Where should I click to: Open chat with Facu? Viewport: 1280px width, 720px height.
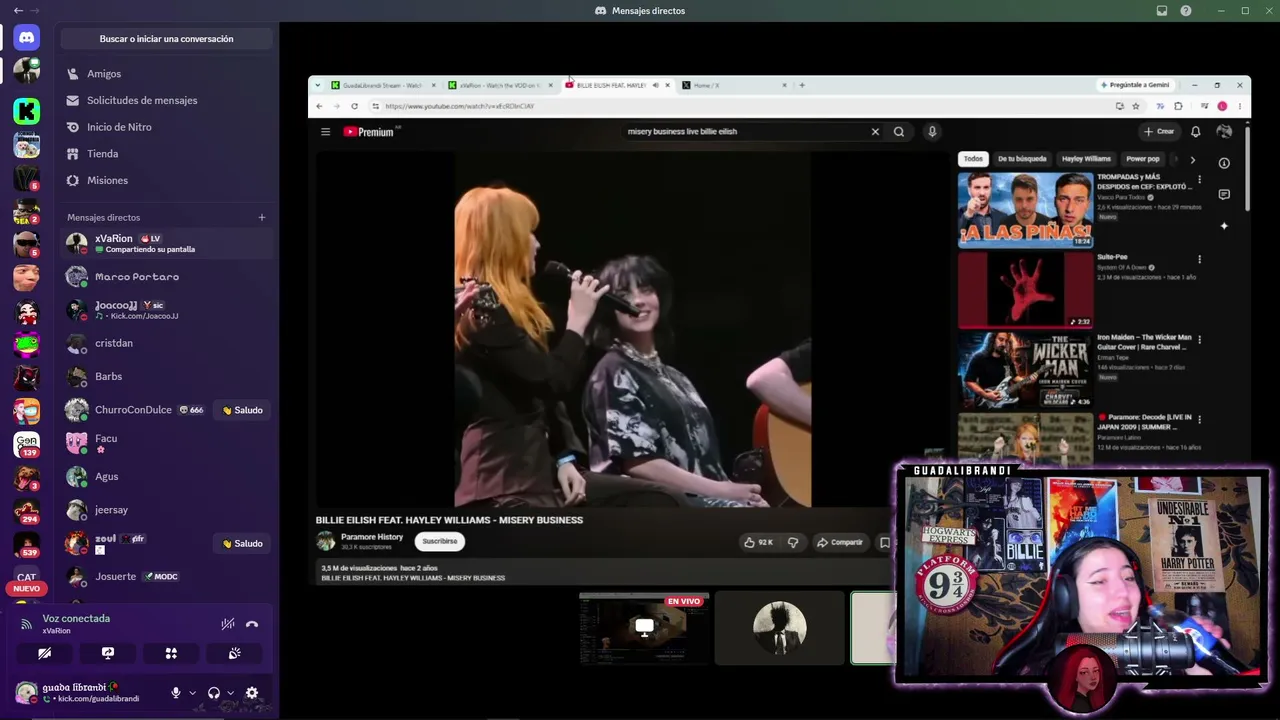(x=166, y=443)
